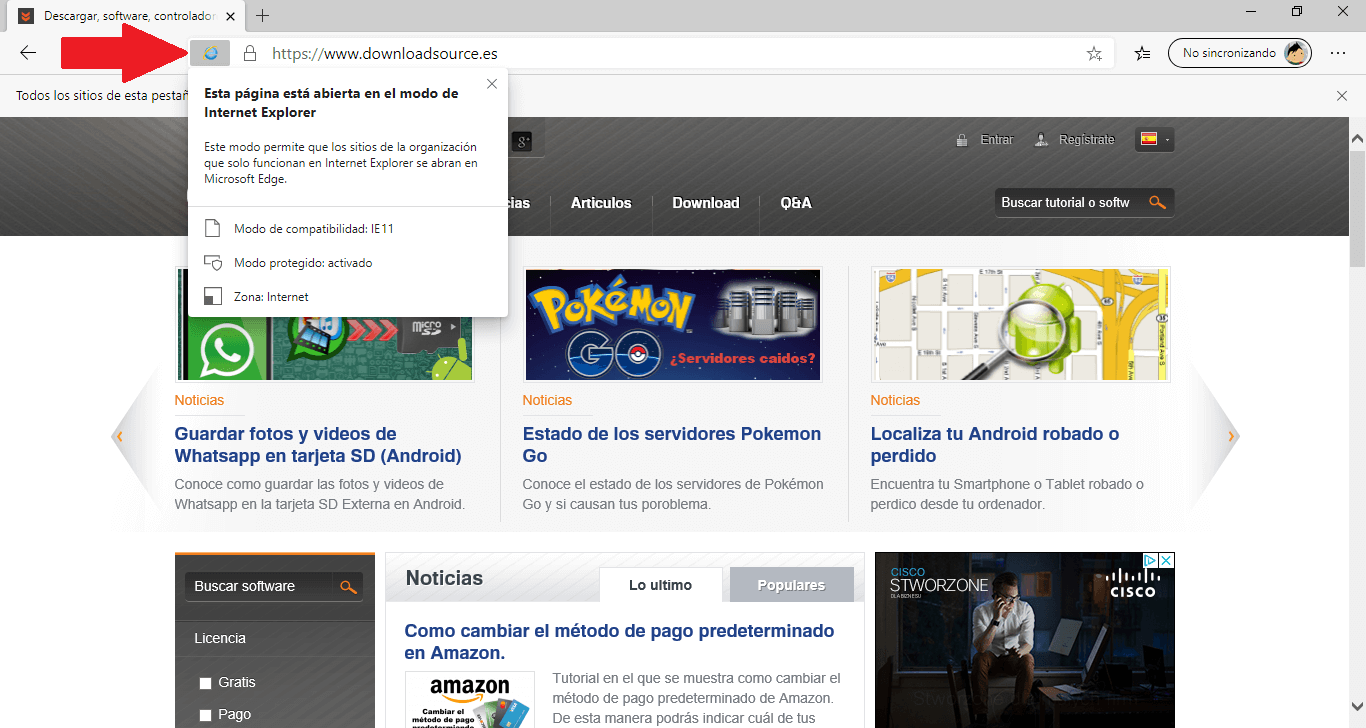Open the Download menu item
Viewport: 1366px width, 728px height.
705,203
